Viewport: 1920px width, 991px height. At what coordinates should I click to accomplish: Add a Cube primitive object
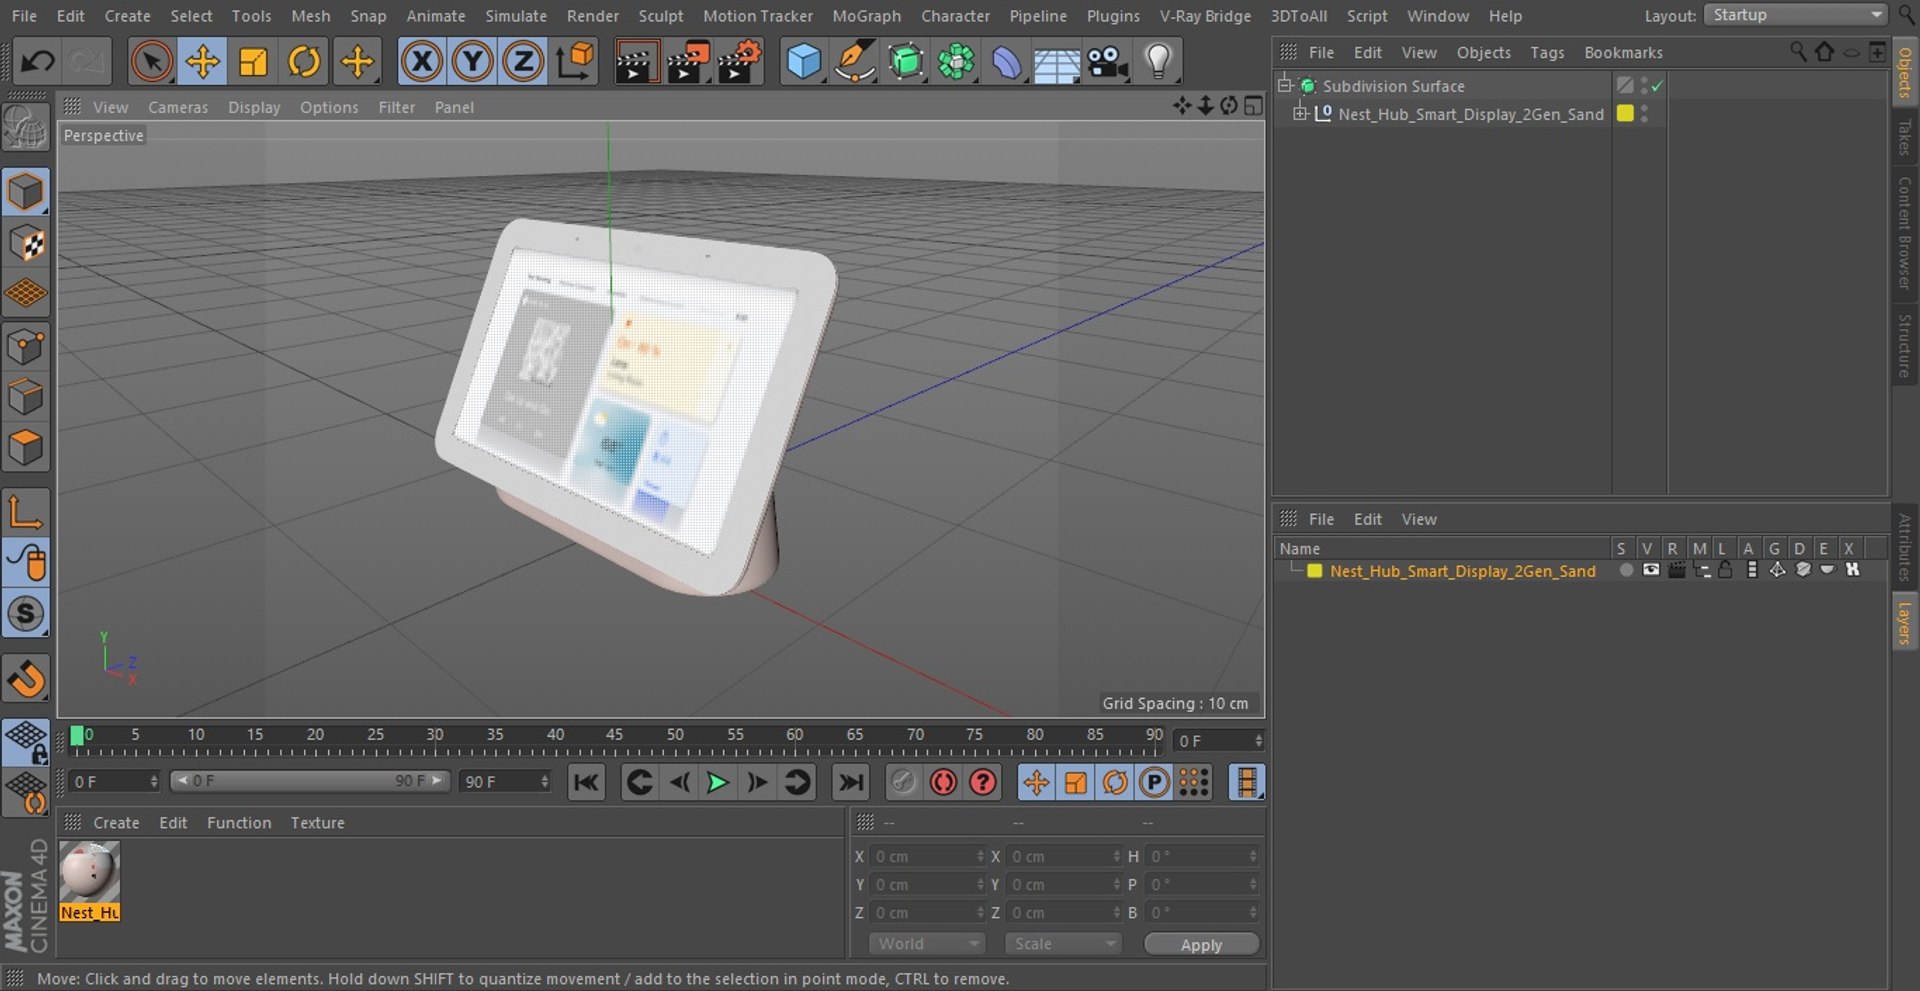[x=804, y=62]
